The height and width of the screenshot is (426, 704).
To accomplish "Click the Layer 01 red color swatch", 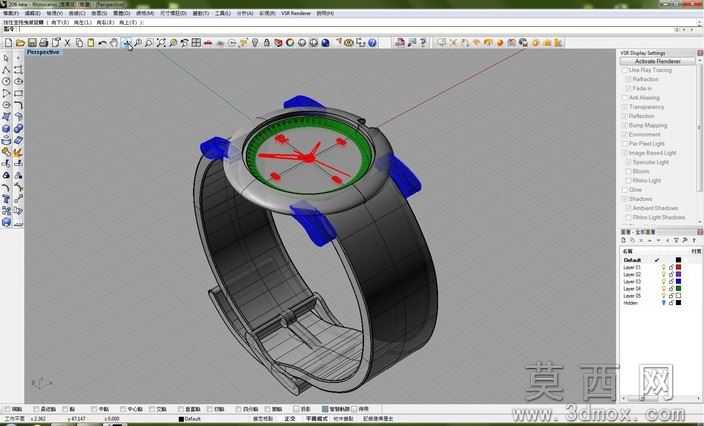I will click(678, 267).
